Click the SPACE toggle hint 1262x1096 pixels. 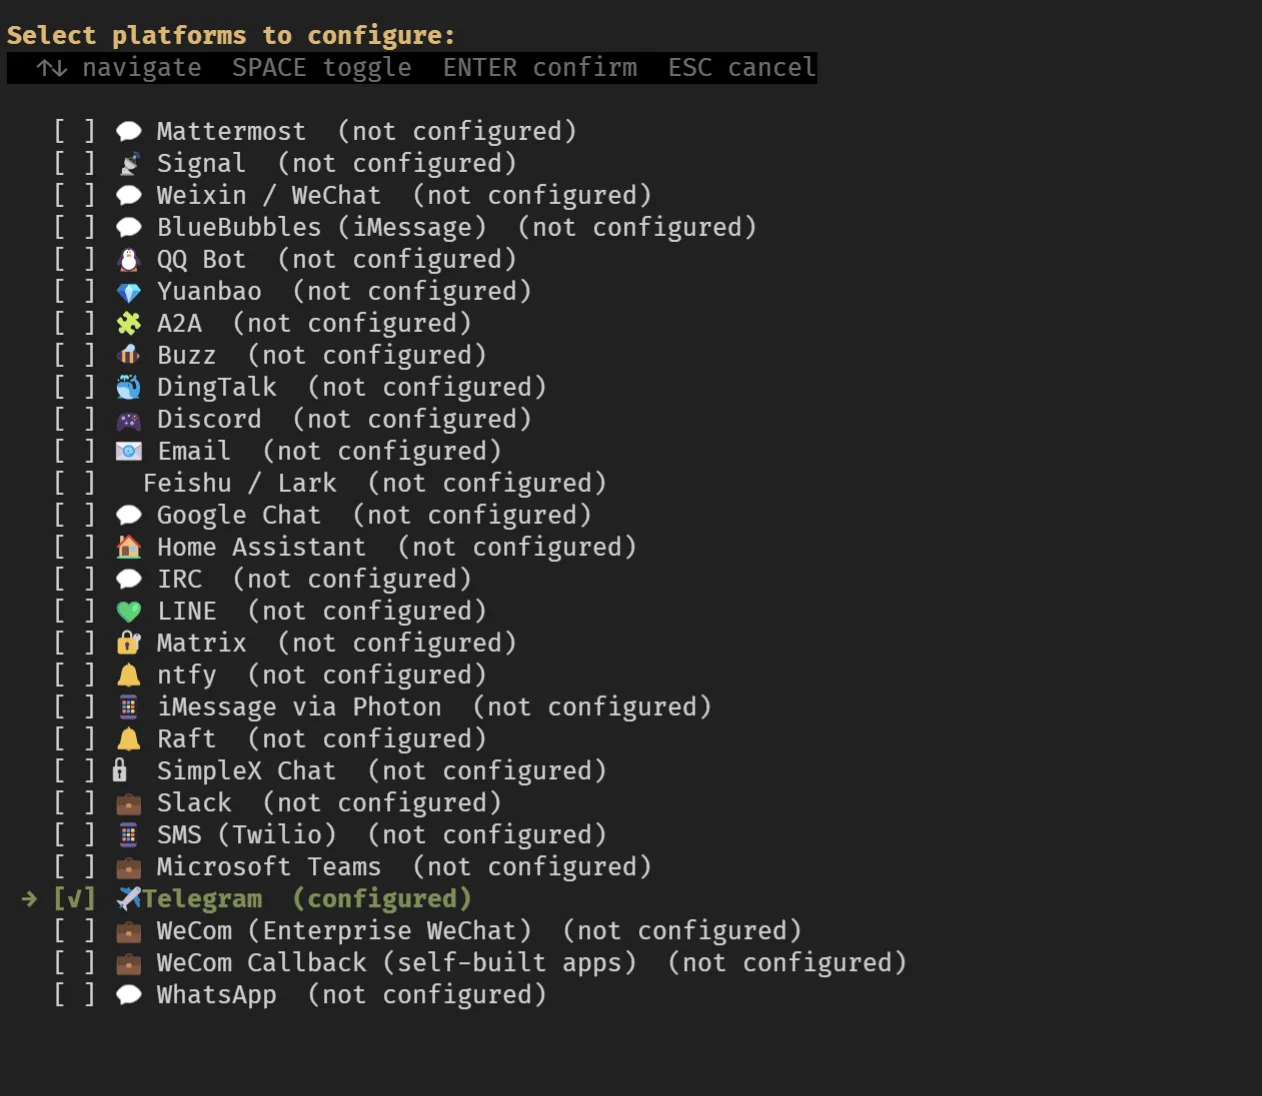(322, 68)
